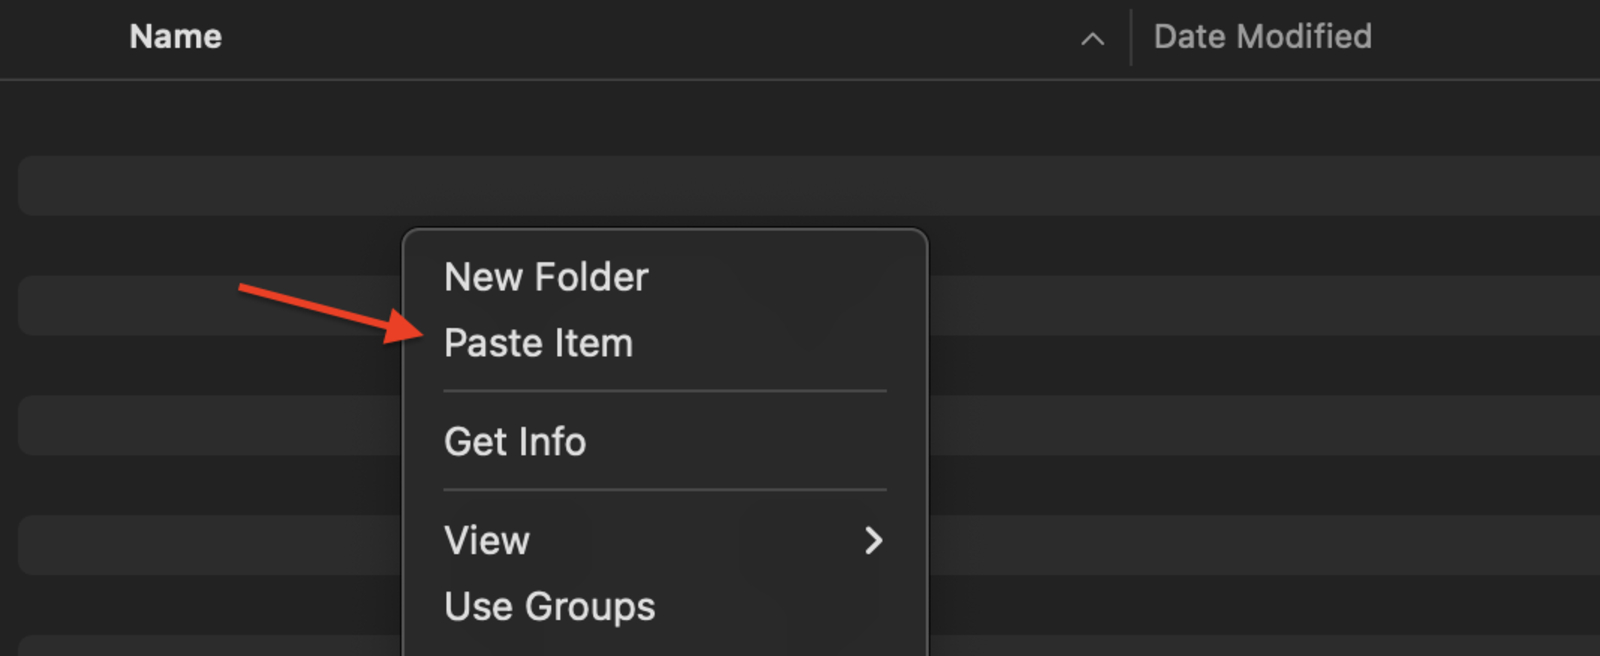Image resolution: width=1600 pixels, height=656 pixels.
Task: Click the divider between Name and Date Modified
Action: coord(1130,37)
